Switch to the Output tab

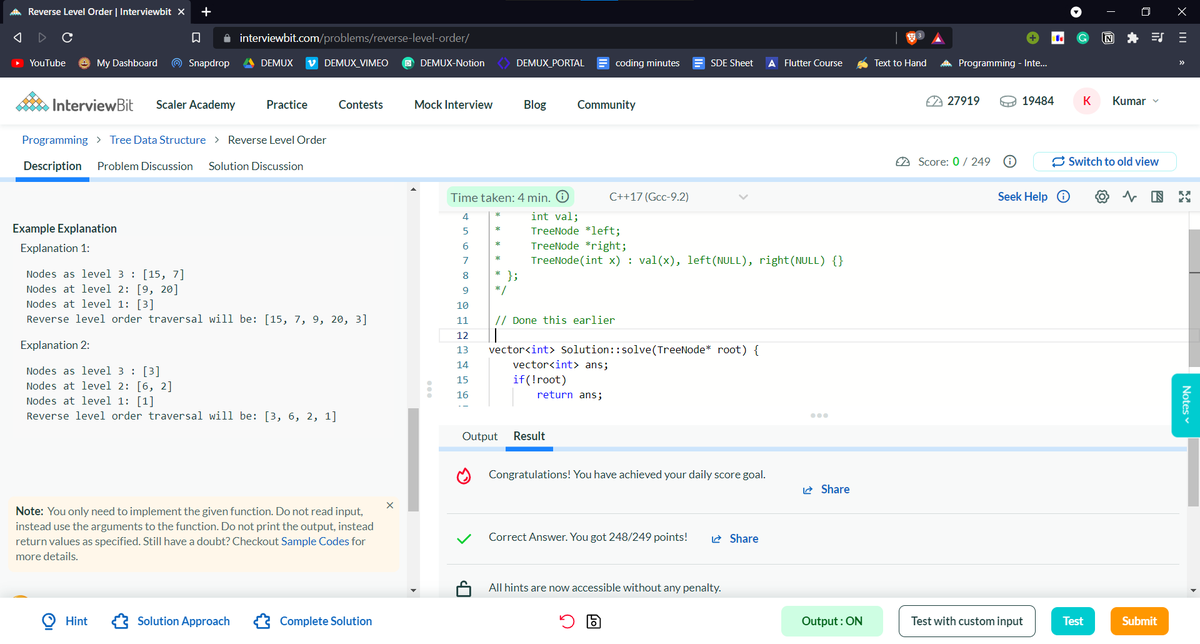click(x=480, y=436)
